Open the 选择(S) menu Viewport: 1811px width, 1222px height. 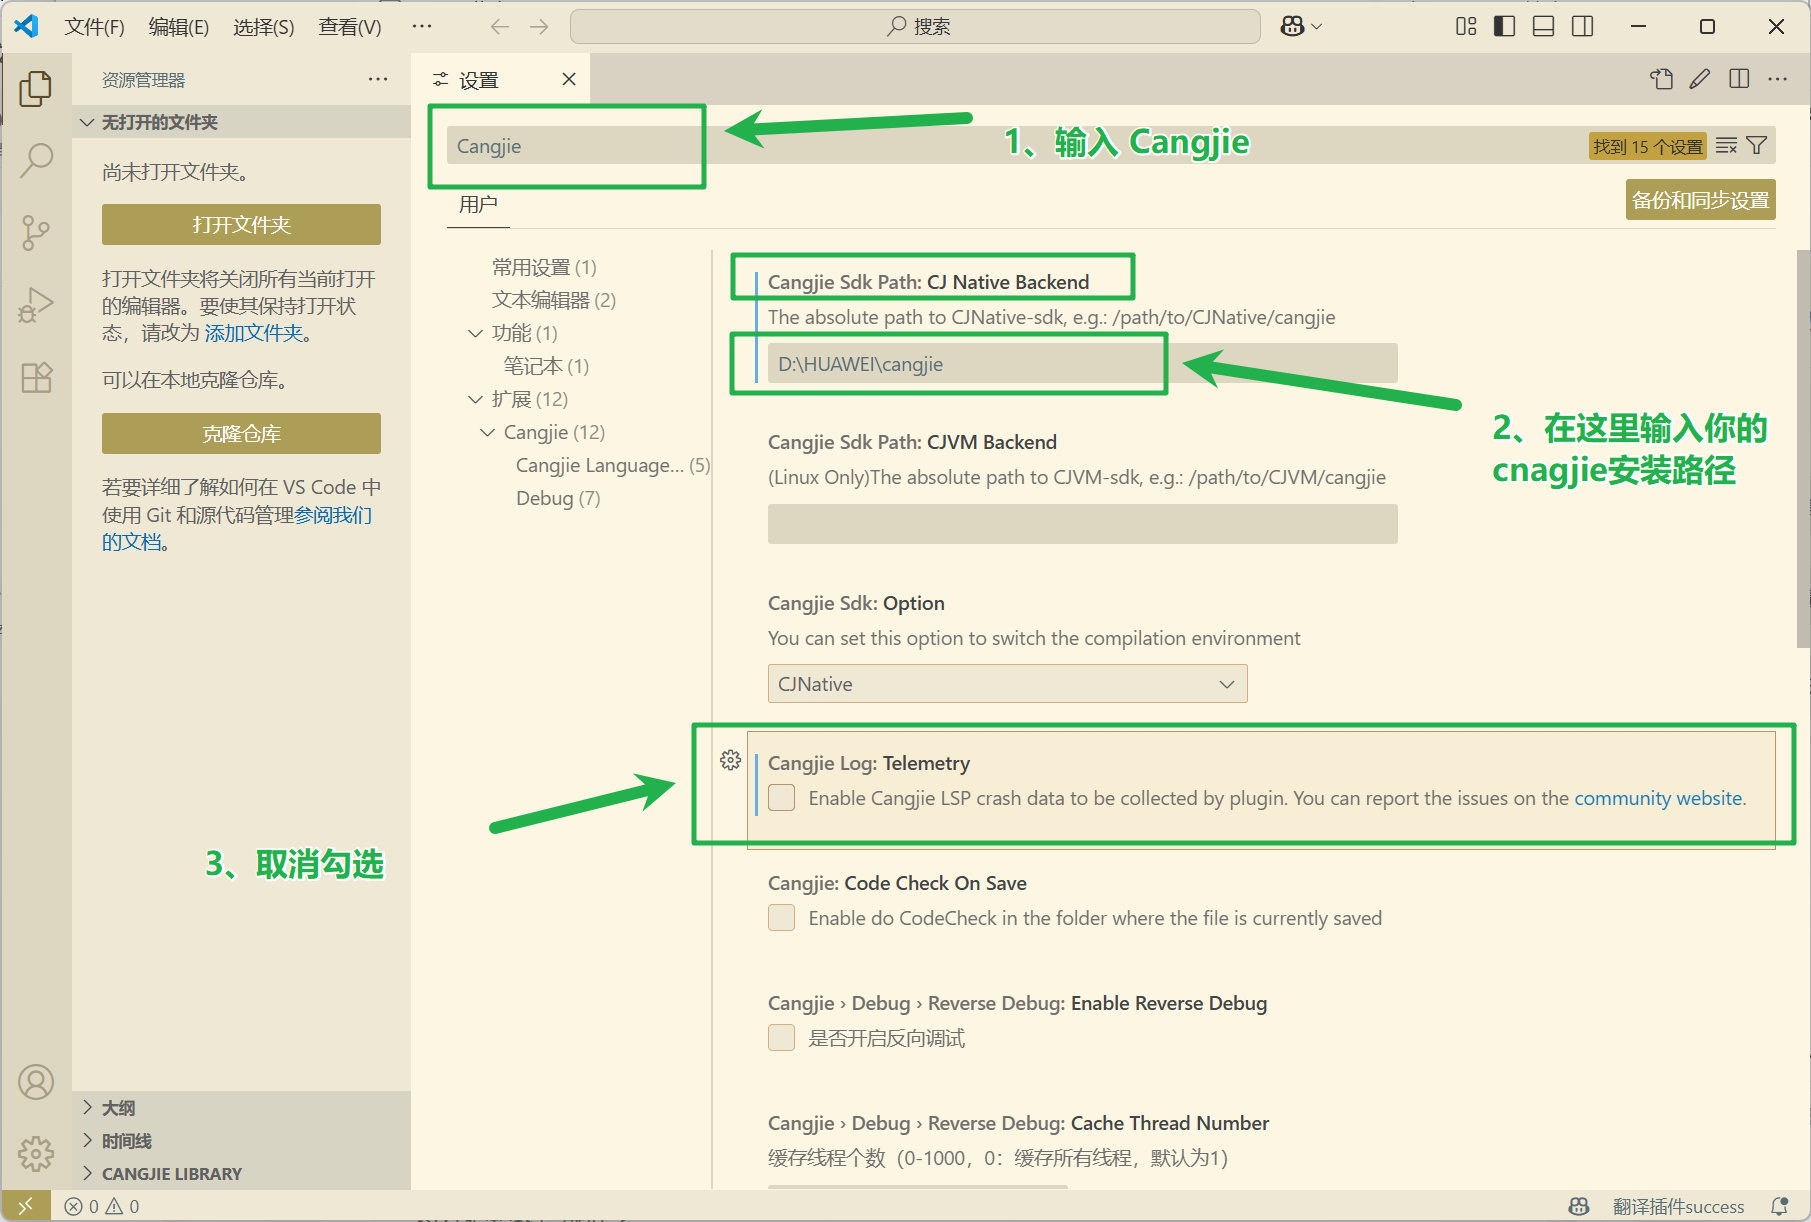tap(264, 27)
